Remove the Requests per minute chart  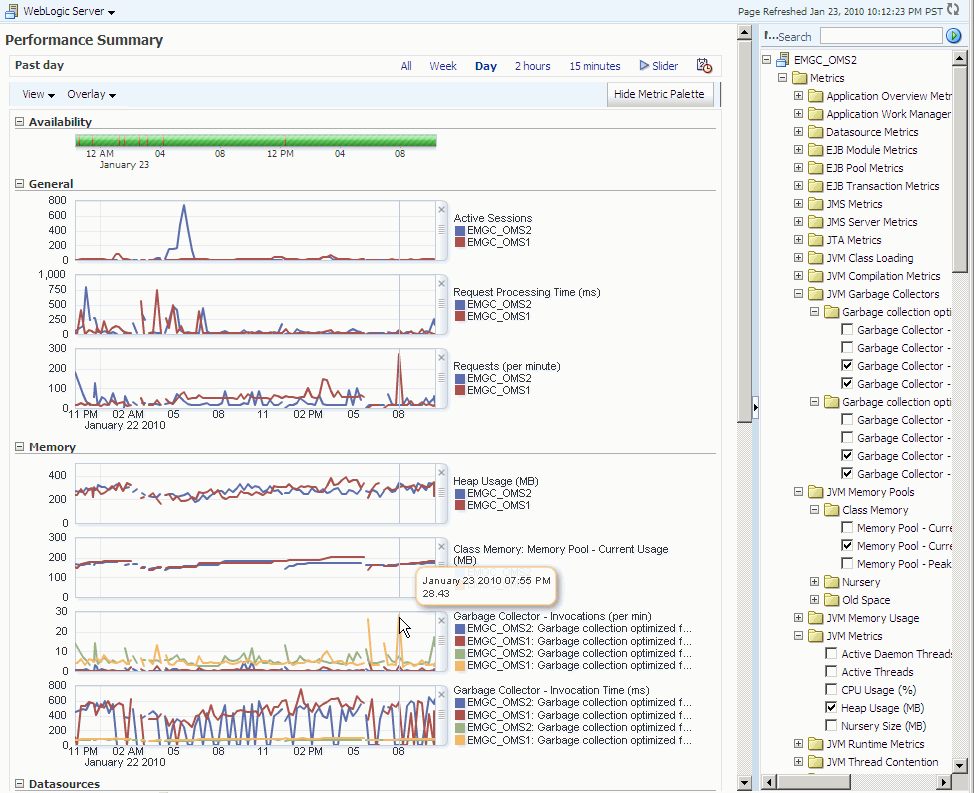[x=442, y=358]
